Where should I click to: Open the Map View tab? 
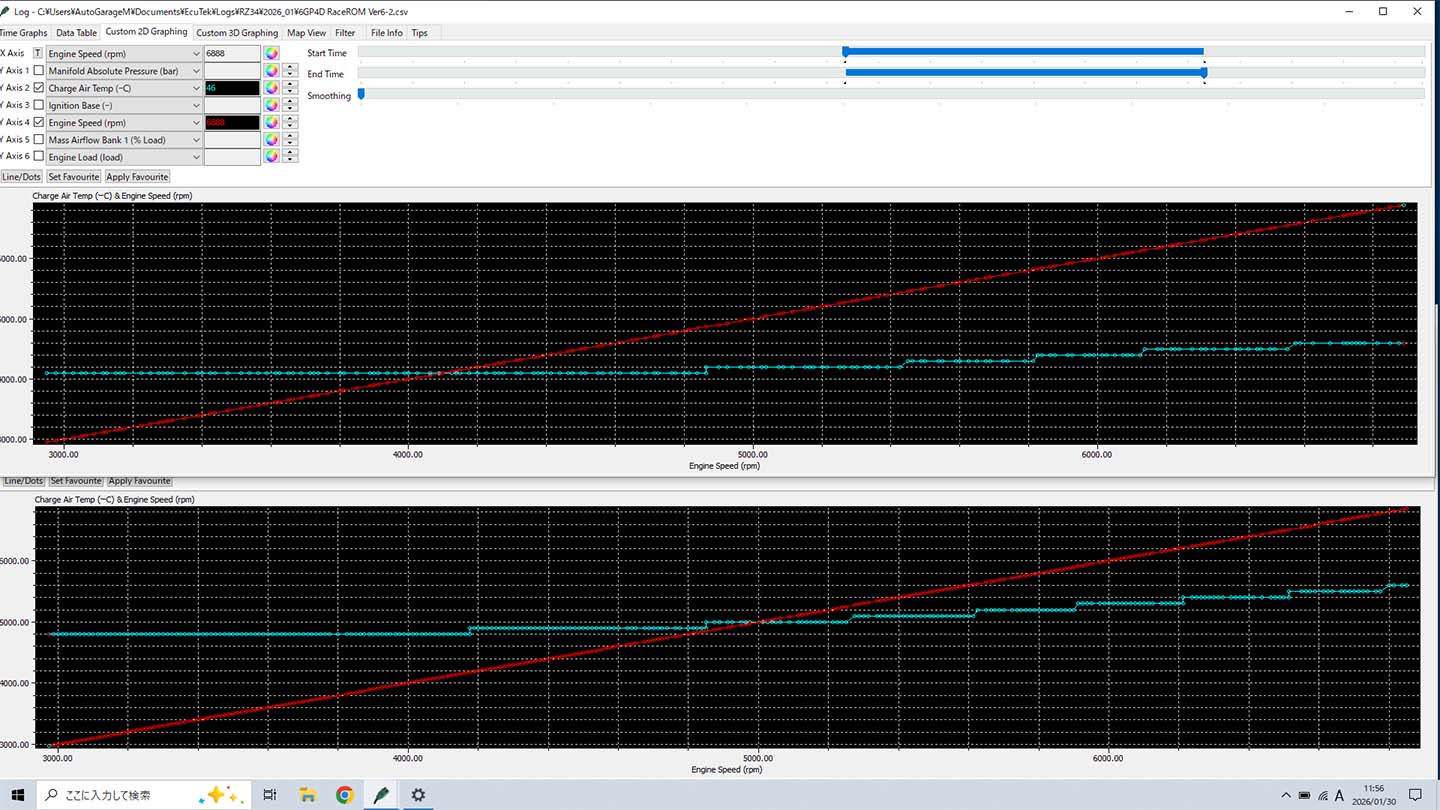306,33
